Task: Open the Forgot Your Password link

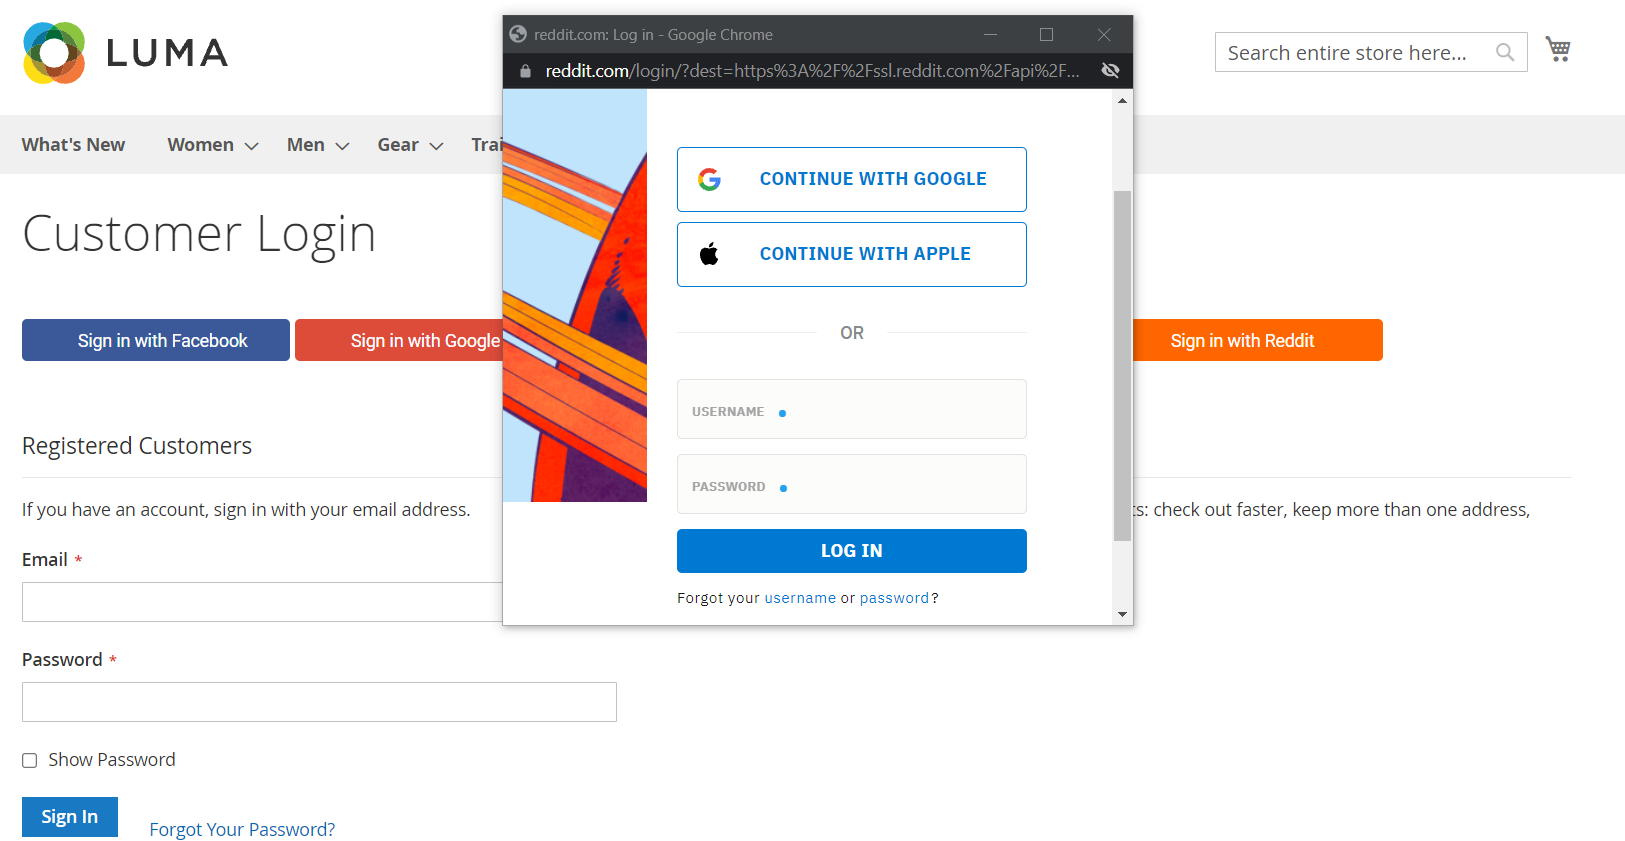Action: point(242,829)
